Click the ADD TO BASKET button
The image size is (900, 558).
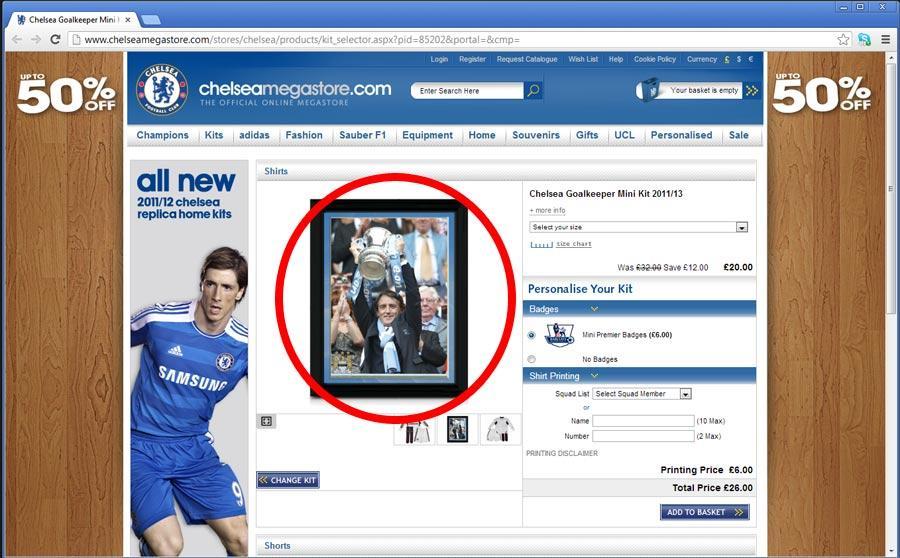point(705,512)
